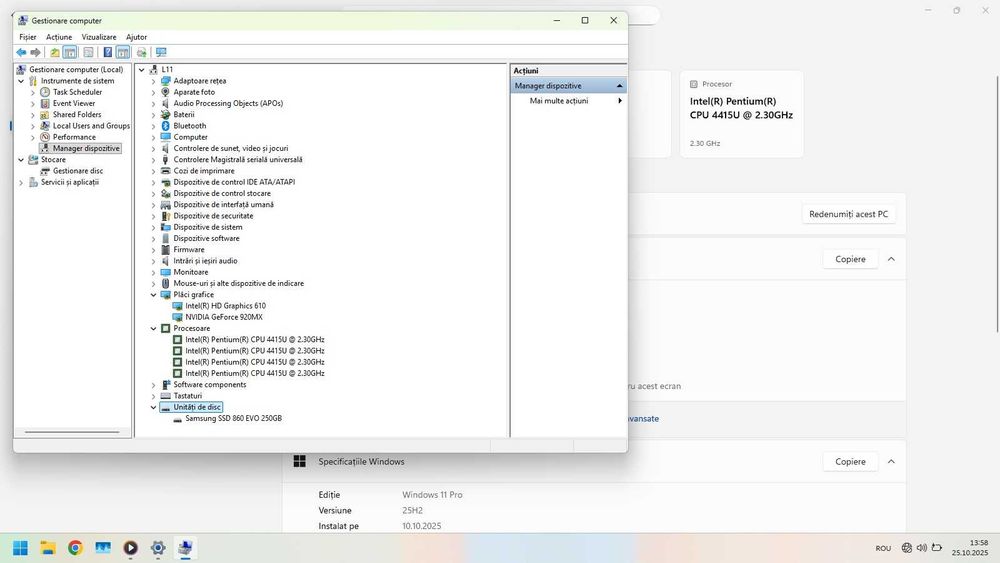
Task: Click the horizontal scrollbar under the console tree
Action: (72, 432)
